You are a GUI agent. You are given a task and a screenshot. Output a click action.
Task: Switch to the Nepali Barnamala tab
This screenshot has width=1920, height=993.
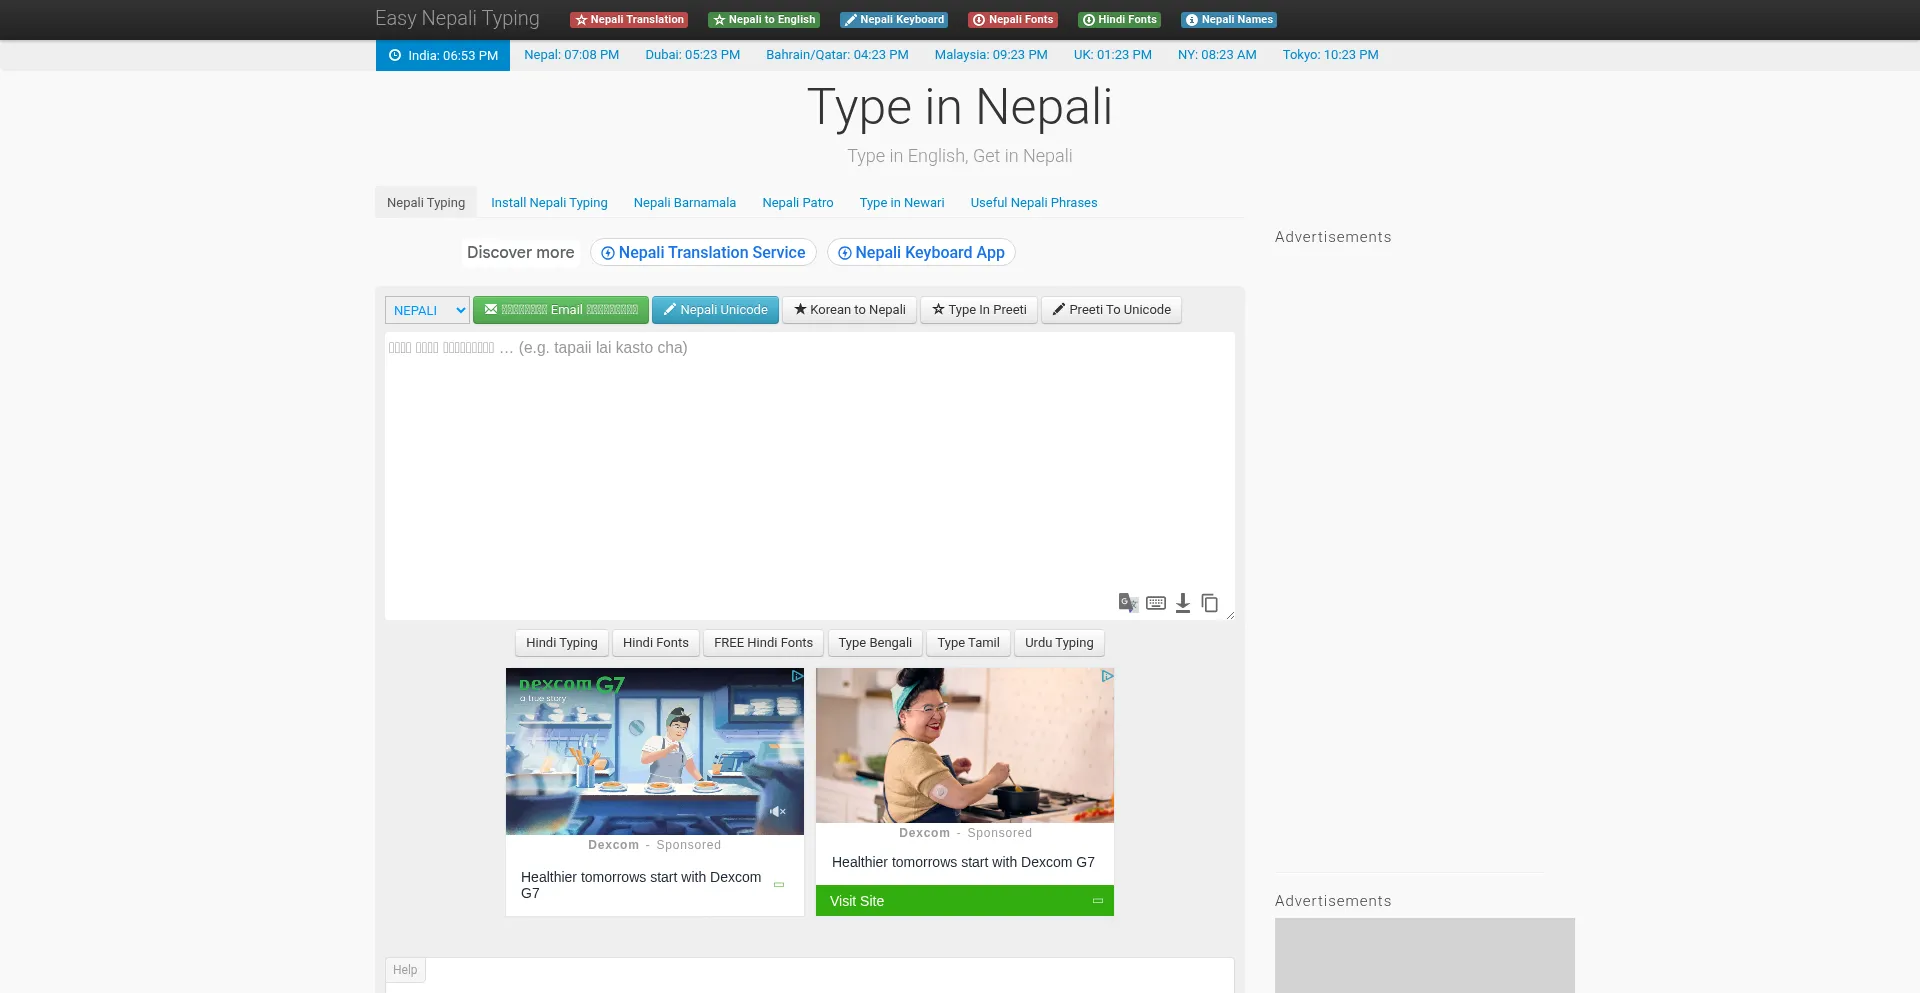[684, 202]
